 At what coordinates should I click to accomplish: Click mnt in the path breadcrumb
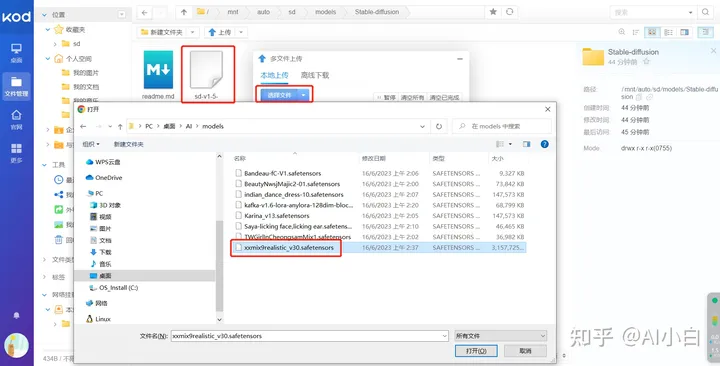(x=233, y=12)
